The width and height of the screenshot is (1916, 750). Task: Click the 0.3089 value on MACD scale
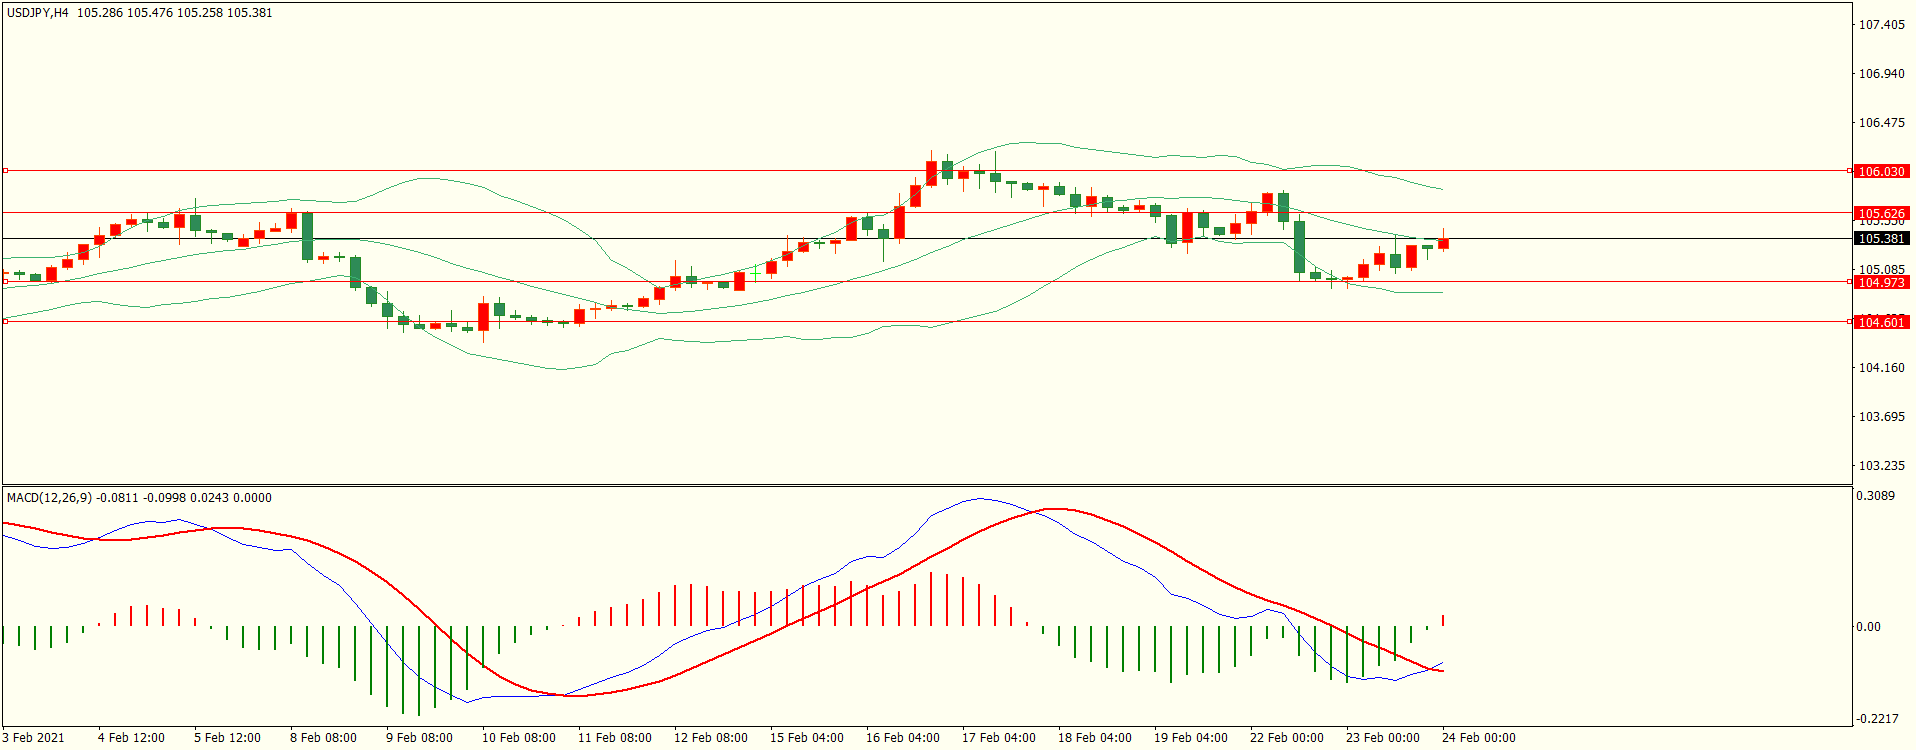[x=1875, y=496]
